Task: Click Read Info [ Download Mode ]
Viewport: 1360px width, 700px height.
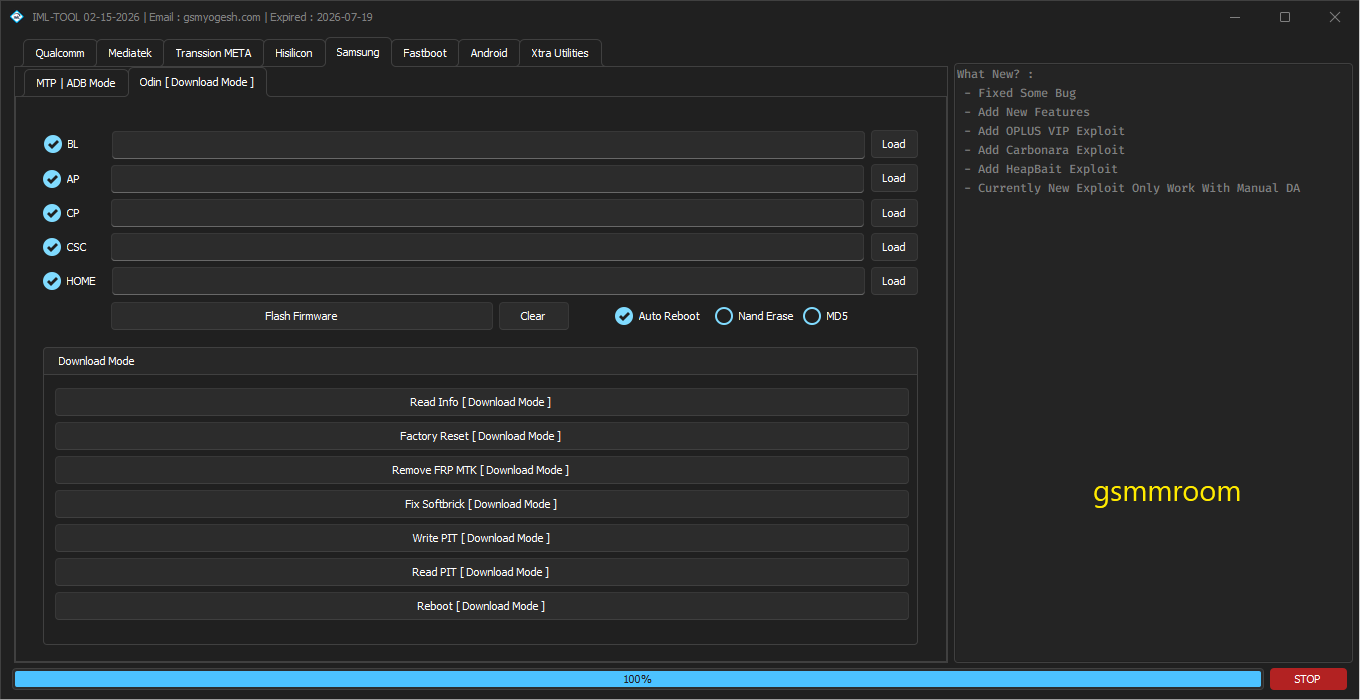Action: [481, 402]
